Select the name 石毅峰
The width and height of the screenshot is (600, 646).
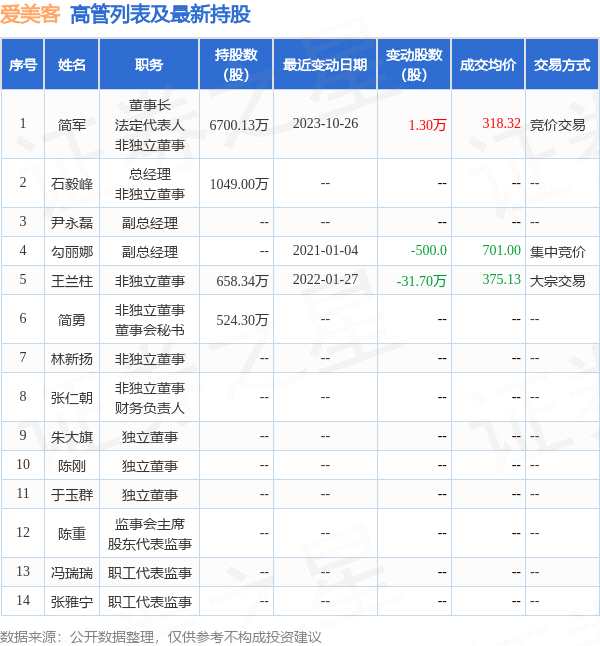[72, 184]
